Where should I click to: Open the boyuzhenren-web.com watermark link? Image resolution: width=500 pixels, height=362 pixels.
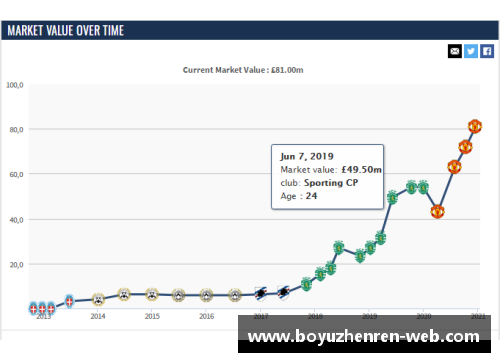[x=364, y=336]
